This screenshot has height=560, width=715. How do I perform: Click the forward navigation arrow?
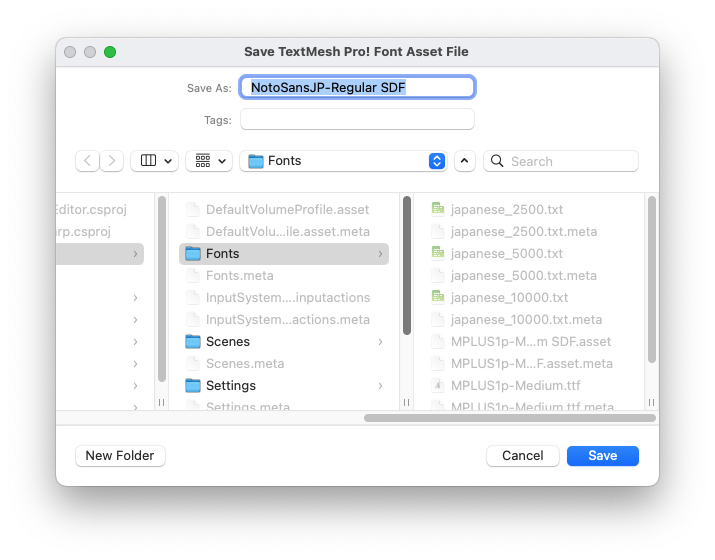[112, 161]
